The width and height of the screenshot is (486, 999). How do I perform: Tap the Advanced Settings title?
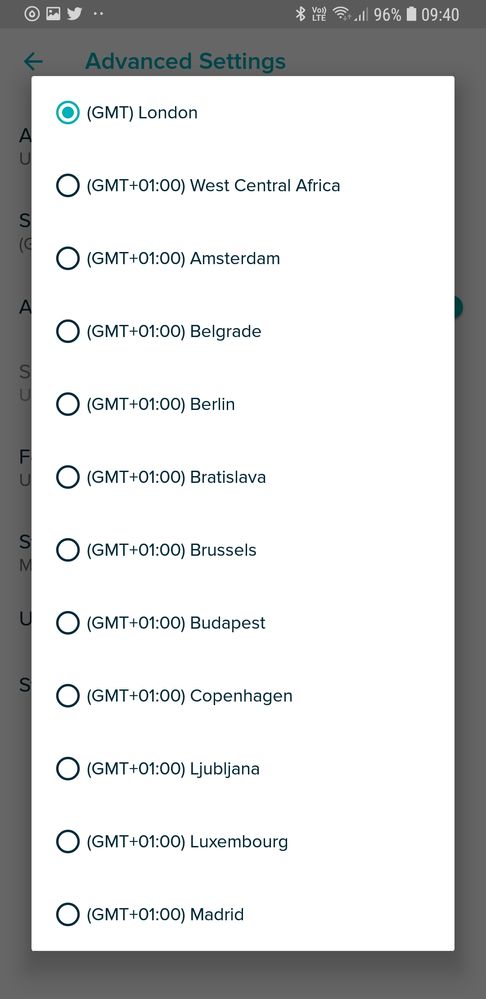[x=185, y=62]
